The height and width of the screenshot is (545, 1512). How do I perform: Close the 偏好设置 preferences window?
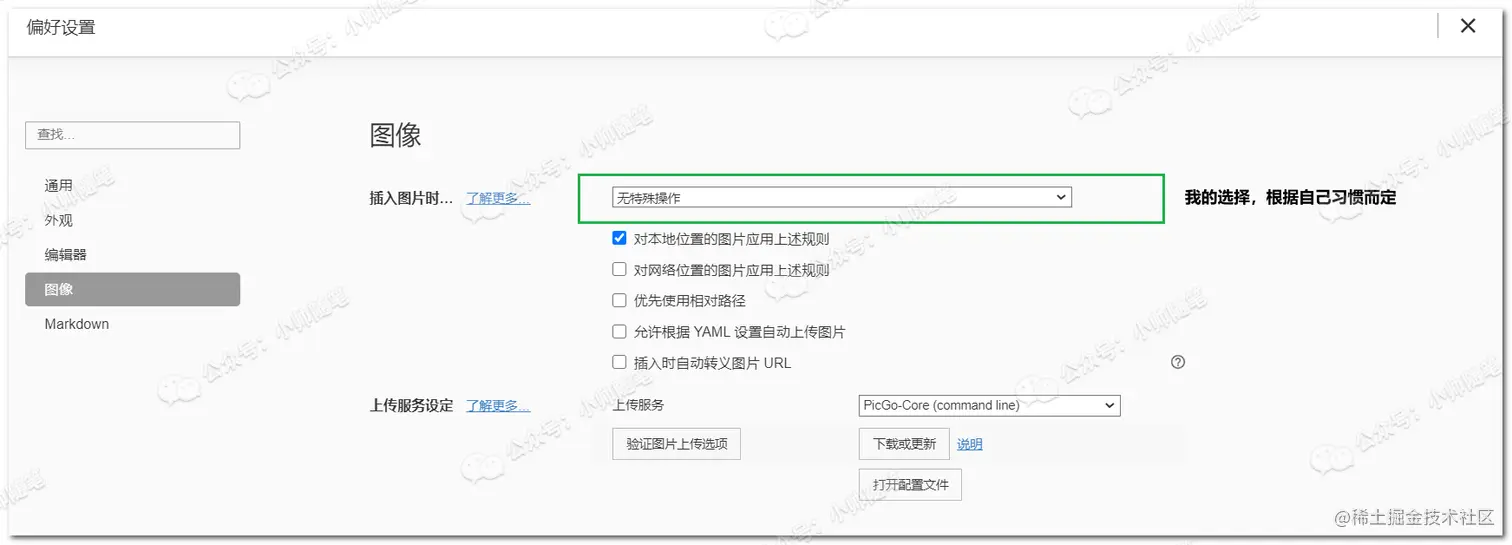click(x=1468, y=26)
